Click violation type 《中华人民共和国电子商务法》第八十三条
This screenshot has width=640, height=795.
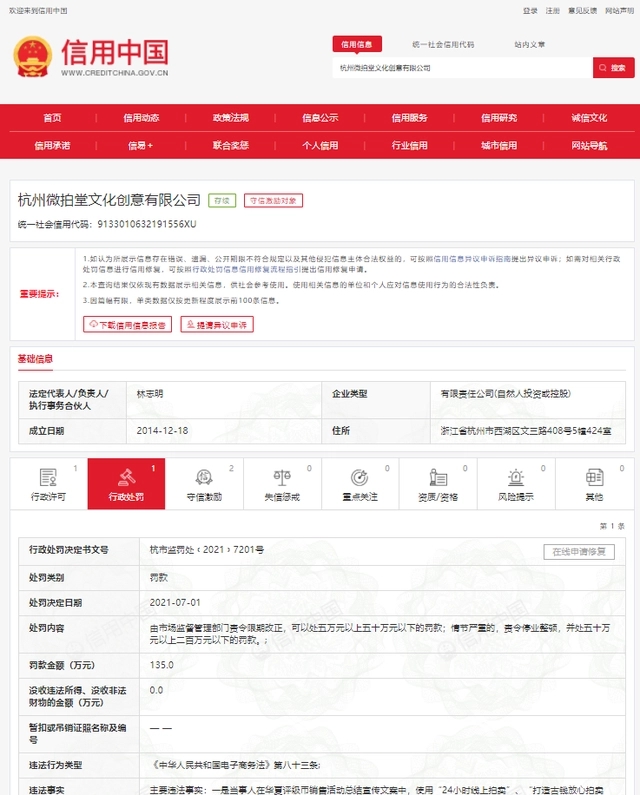[235, 765]
